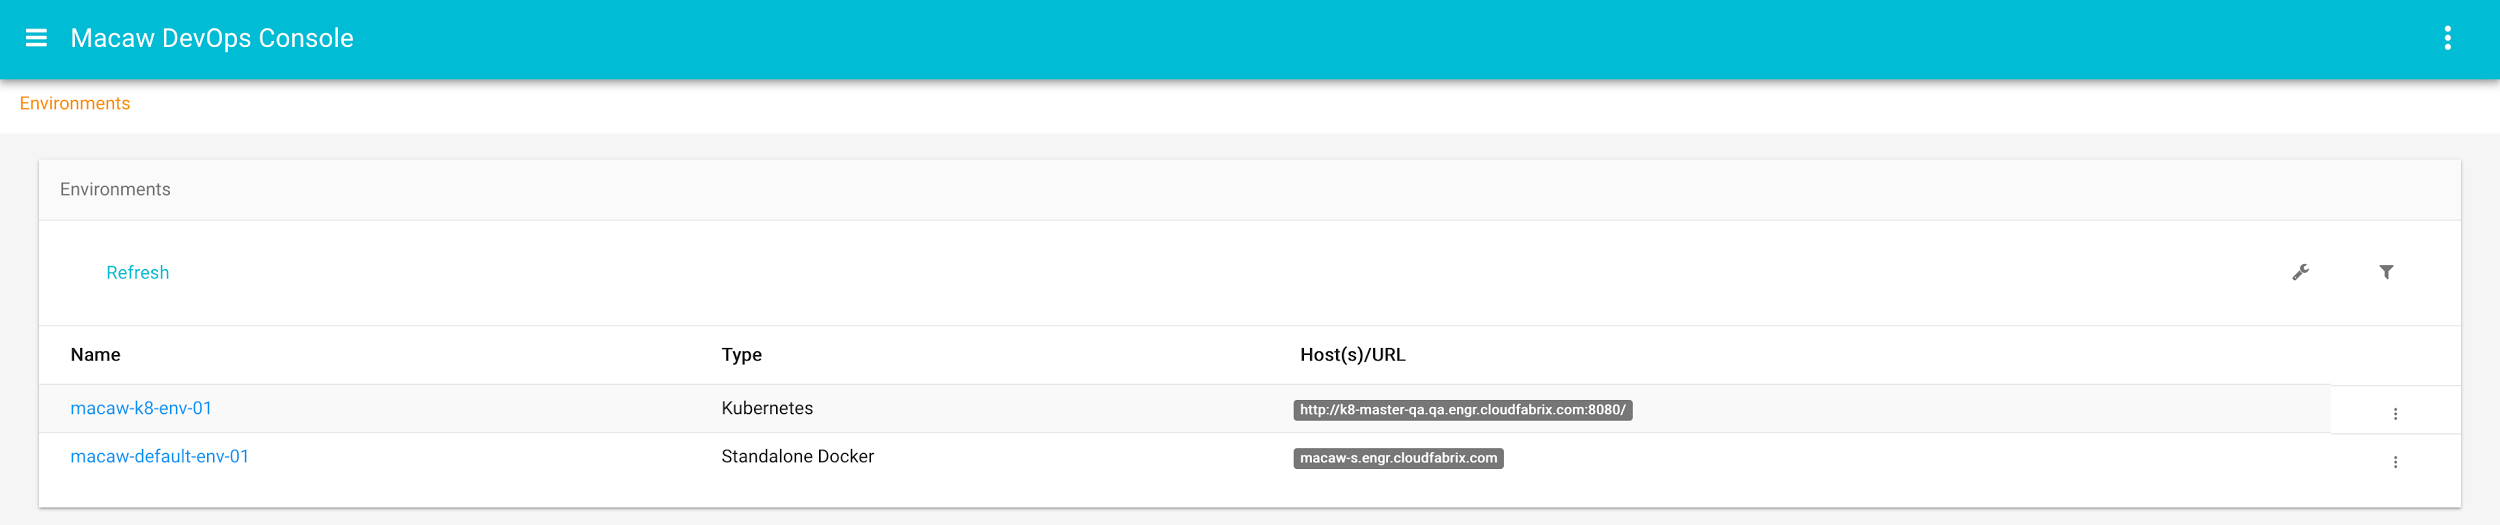Click the k8-master-qa URL tag
Viewport: 2500px width, 525px height.
click(1462, 410)
